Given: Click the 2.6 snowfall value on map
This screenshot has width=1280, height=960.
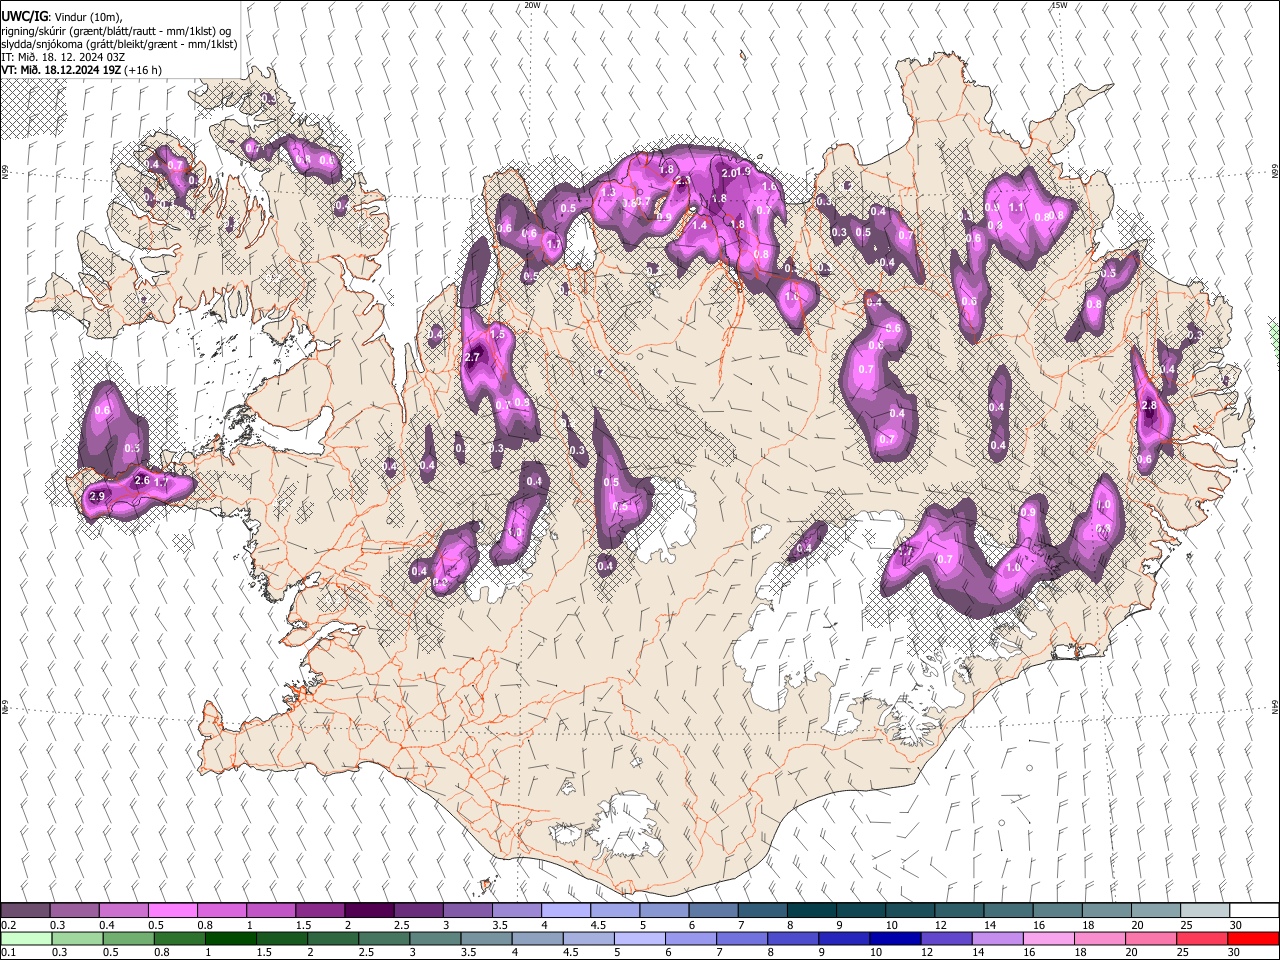Looking at the screenshot, I should click(141, 481).
